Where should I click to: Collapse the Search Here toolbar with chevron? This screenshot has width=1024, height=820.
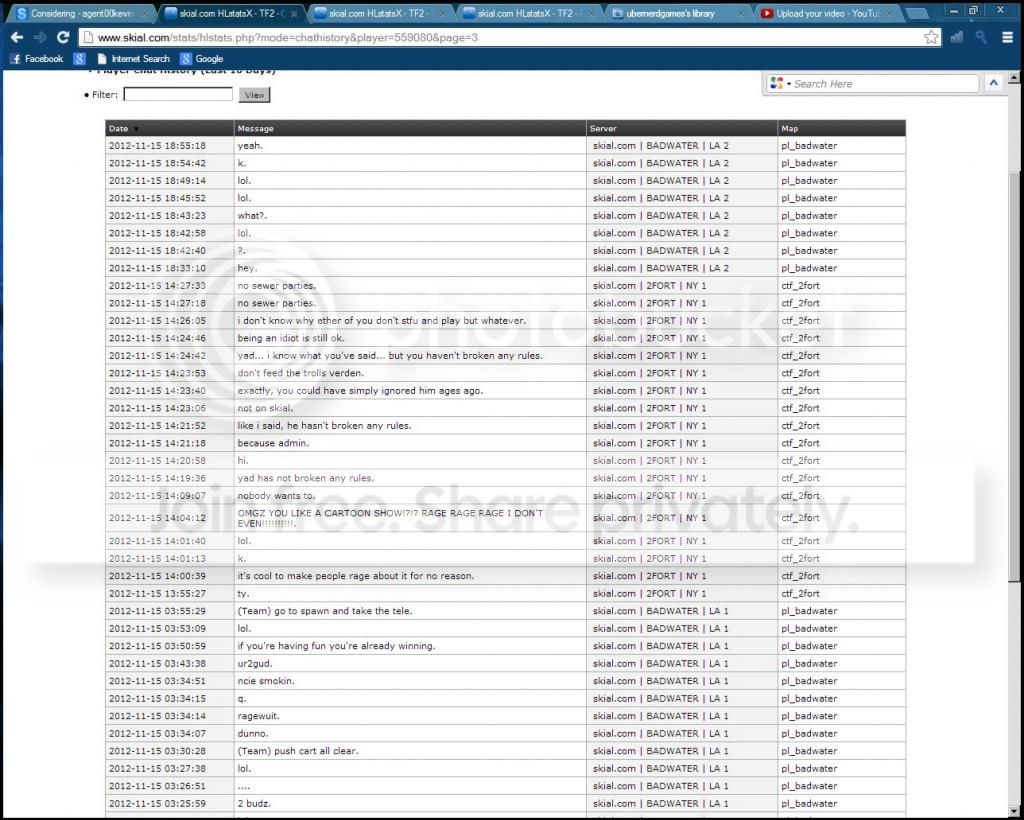coord(993,83)
